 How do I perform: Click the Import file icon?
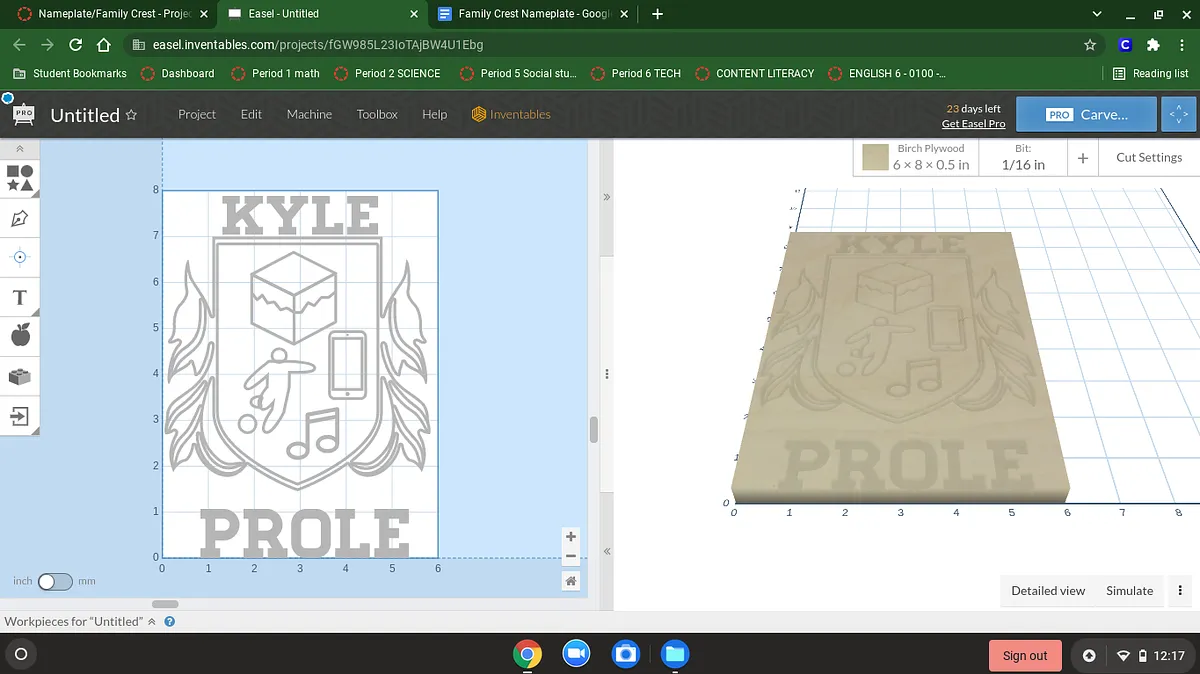(20, 415)
